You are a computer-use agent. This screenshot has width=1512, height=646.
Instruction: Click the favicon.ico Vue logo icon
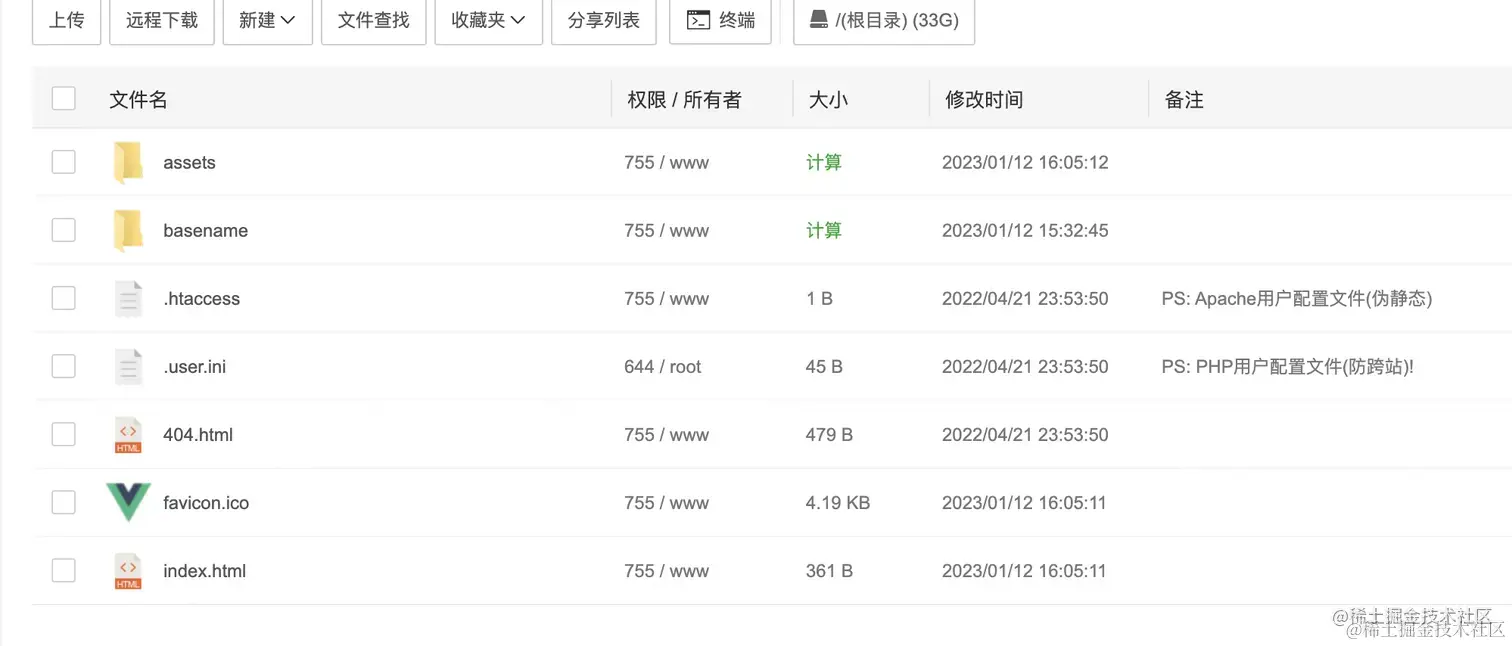[128, 502]
